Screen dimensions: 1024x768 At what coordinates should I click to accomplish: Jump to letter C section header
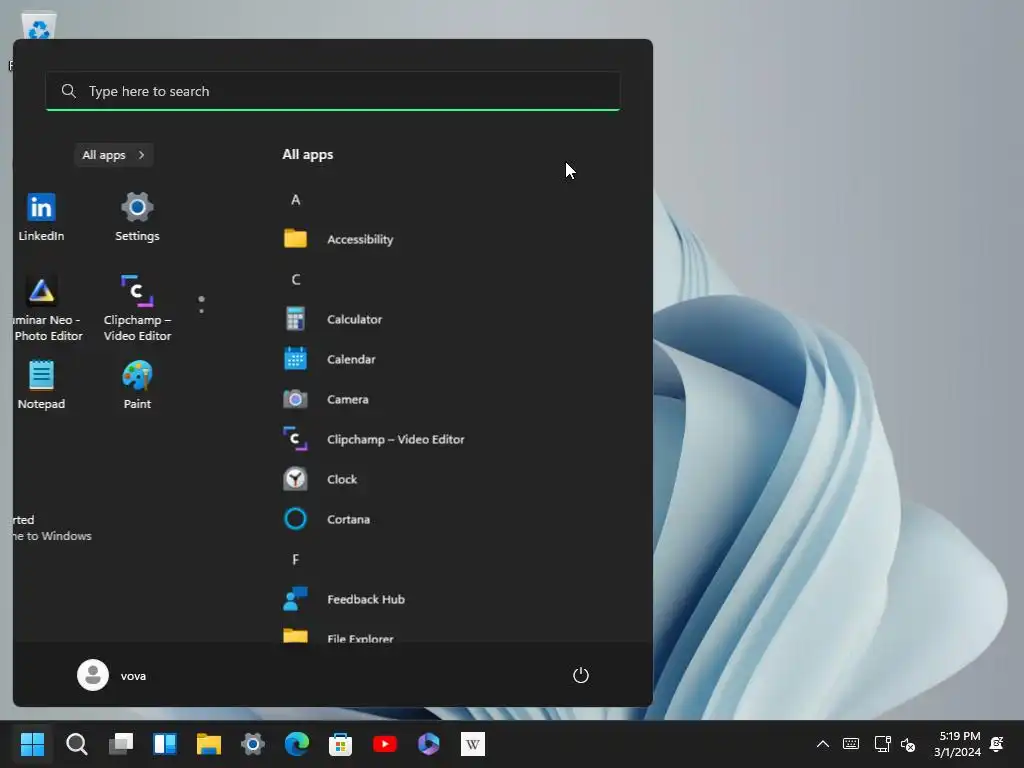[x=296, y=280]
